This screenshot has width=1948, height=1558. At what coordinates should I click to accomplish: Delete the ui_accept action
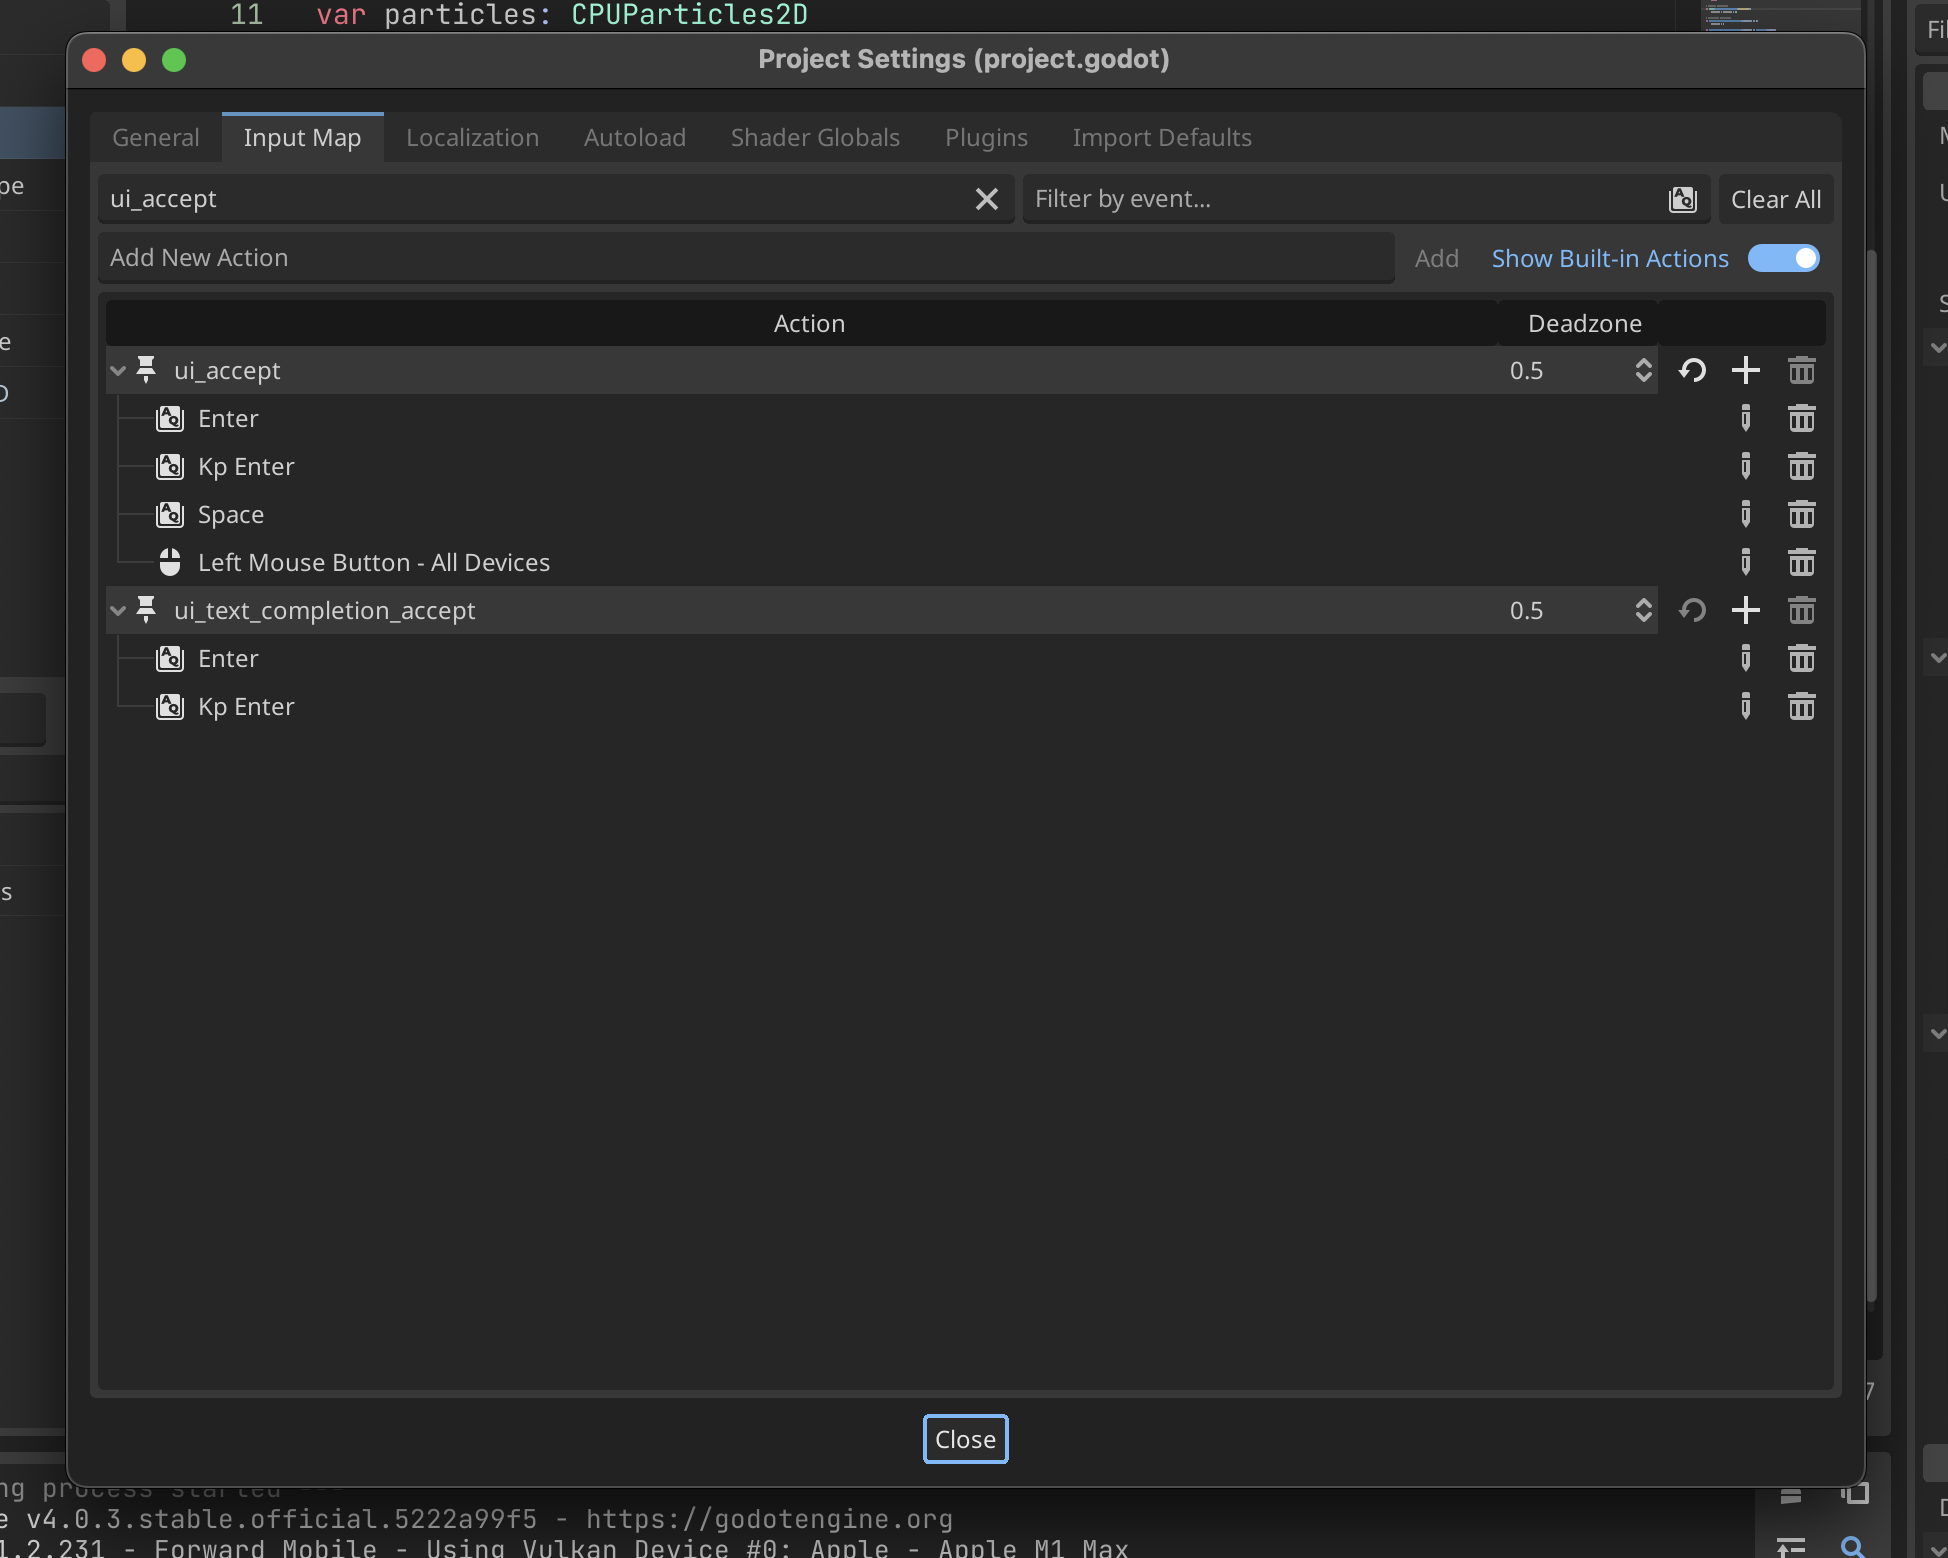tap(1802, 371)
